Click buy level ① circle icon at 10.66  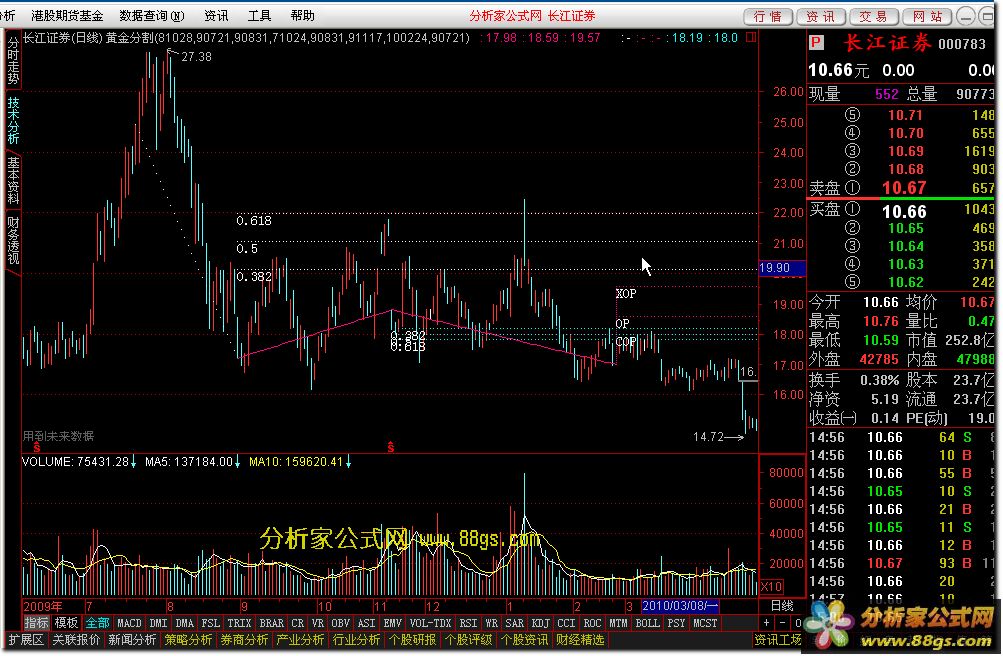[852, 210]
